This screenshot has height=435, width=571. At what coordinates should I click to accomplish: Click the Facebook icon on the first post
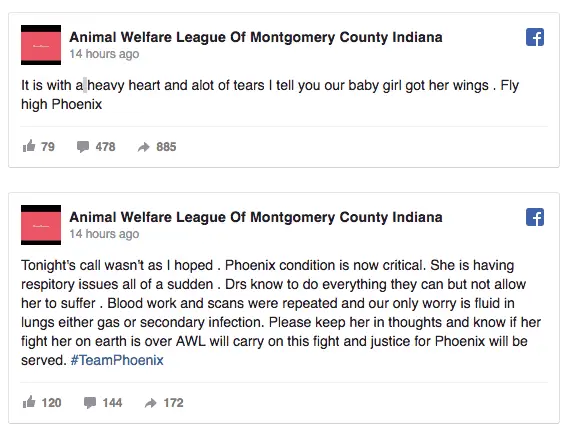pos(535,37)
